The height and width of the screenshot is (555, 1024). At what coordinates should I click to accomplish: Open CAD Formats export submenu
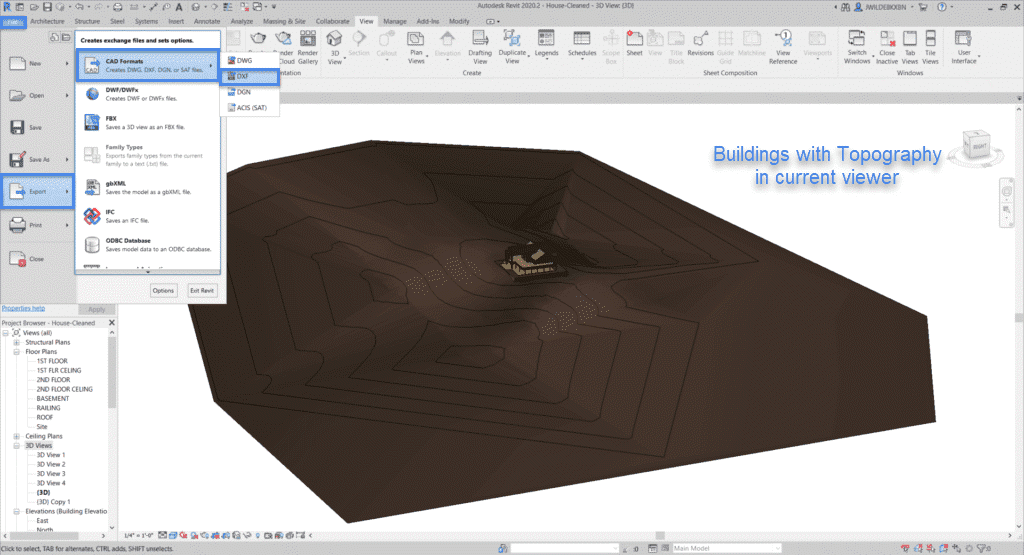click(x=148, y=65)
